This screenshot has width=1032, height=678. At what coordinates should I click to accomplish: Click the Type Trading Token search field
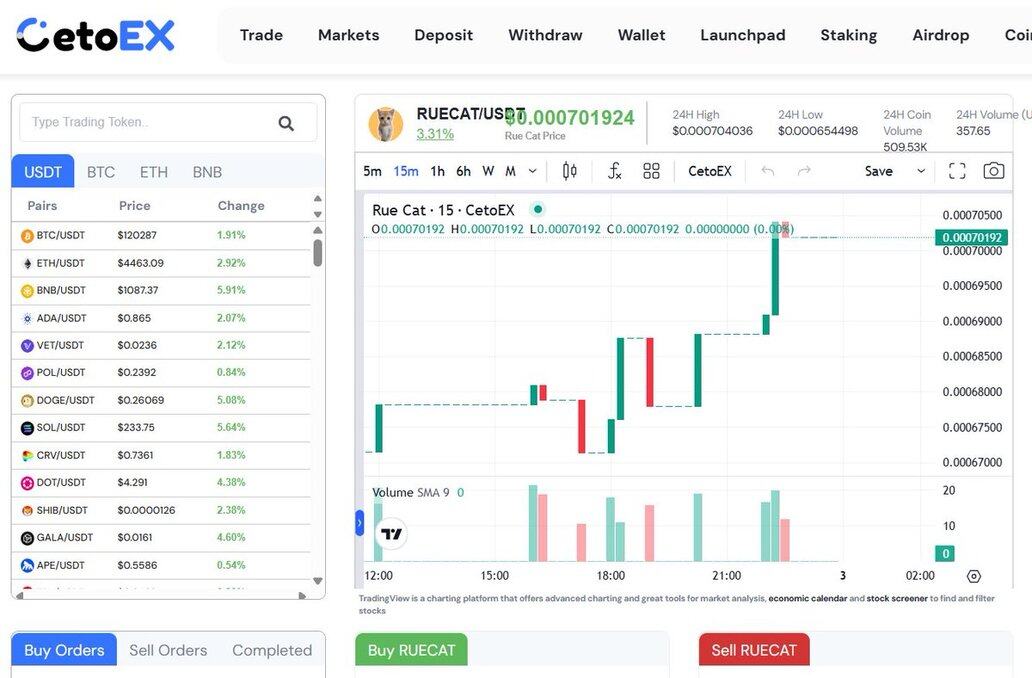click(x=145, y=122)
